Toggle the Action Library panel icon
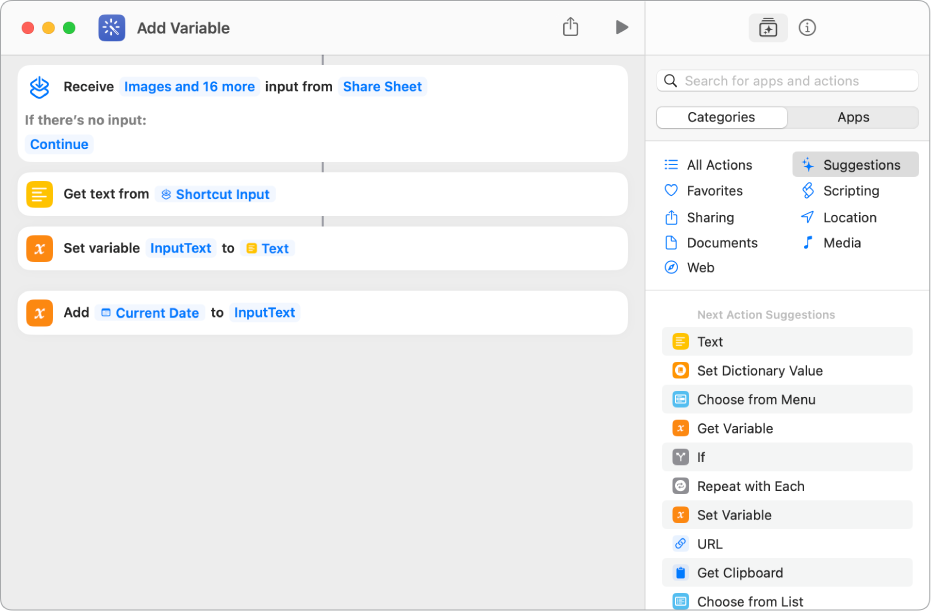 point(768,28)
